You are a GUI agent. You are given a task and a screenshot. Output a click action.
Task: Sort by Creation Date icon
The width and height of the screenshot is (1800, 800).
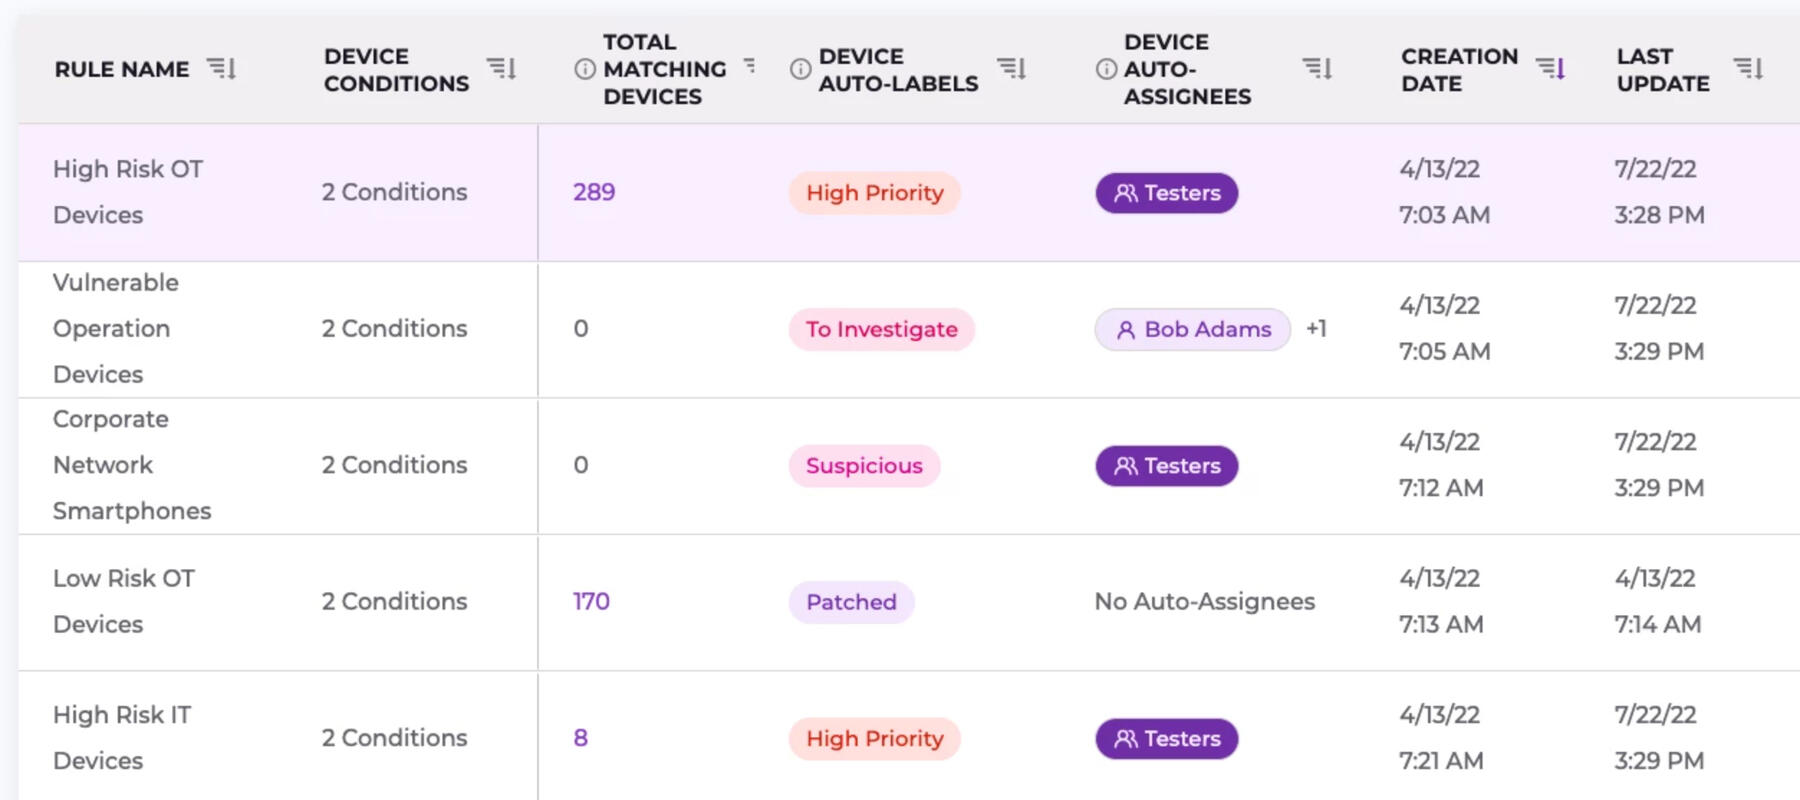point(1550,69)
